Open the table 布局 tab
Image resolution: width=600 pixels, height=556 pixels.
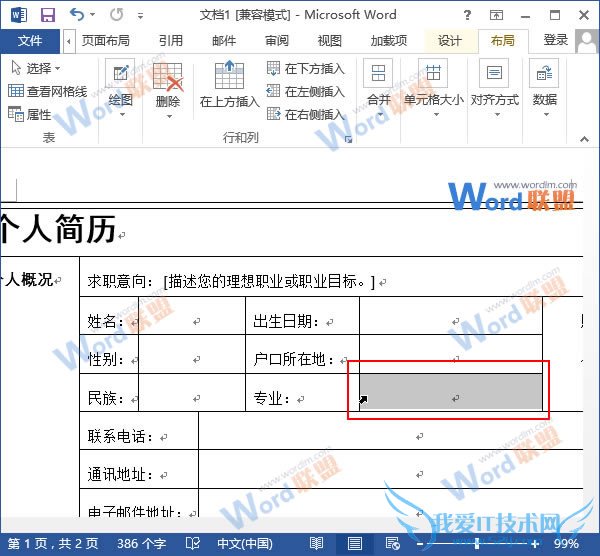coord(503,41)
